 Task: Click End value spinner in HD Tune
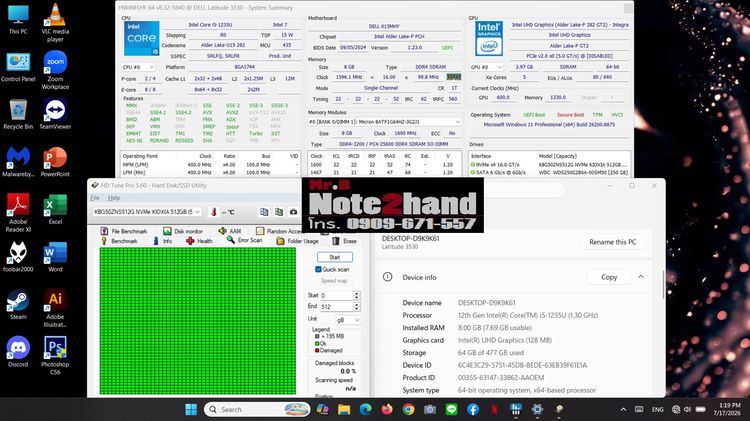(356, 306)
